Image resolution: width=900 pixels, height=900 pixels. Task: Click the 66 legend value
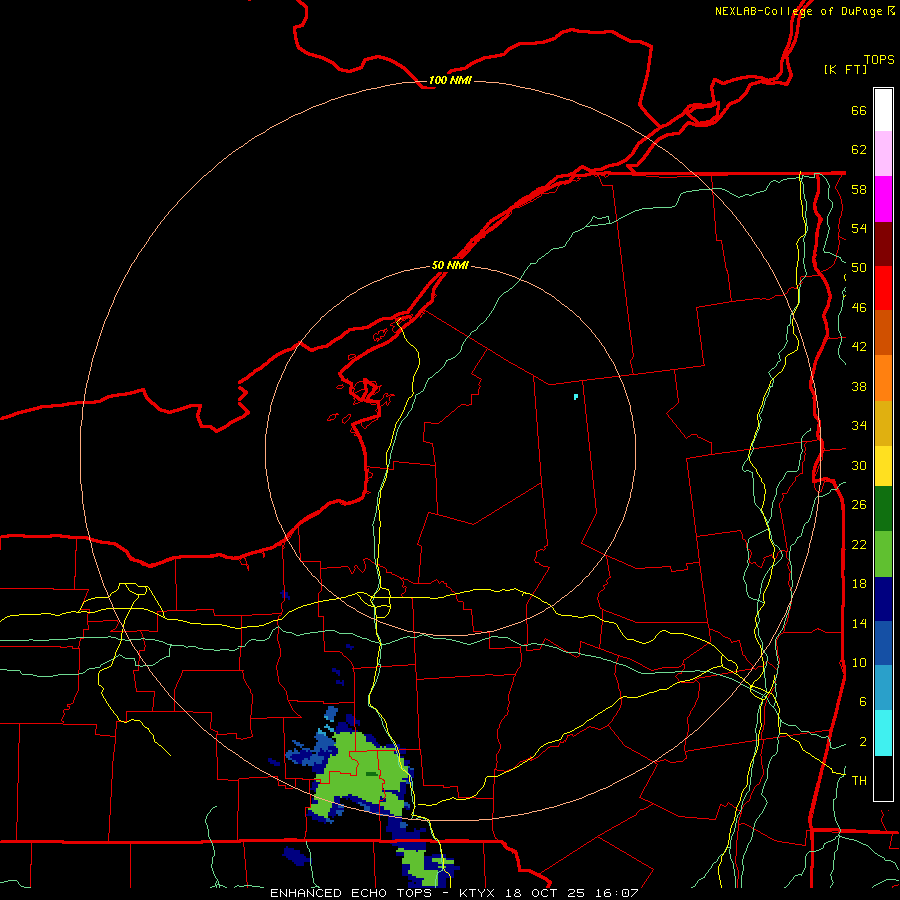[x=859, y=110]
